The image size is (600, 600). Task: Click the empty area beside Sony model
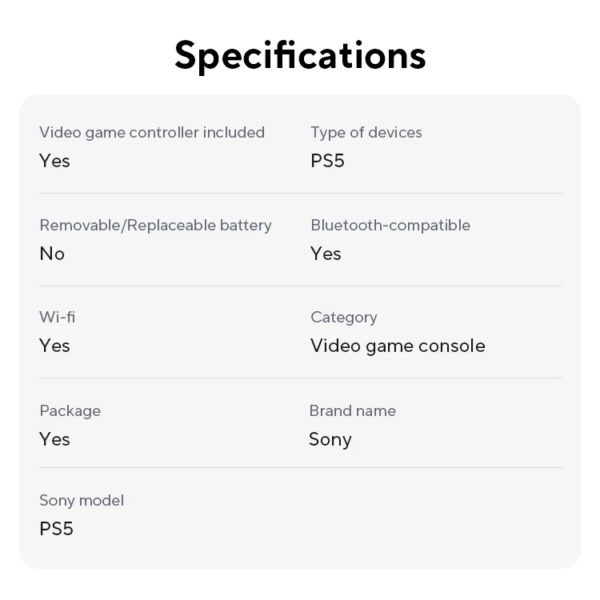point(435,515)
